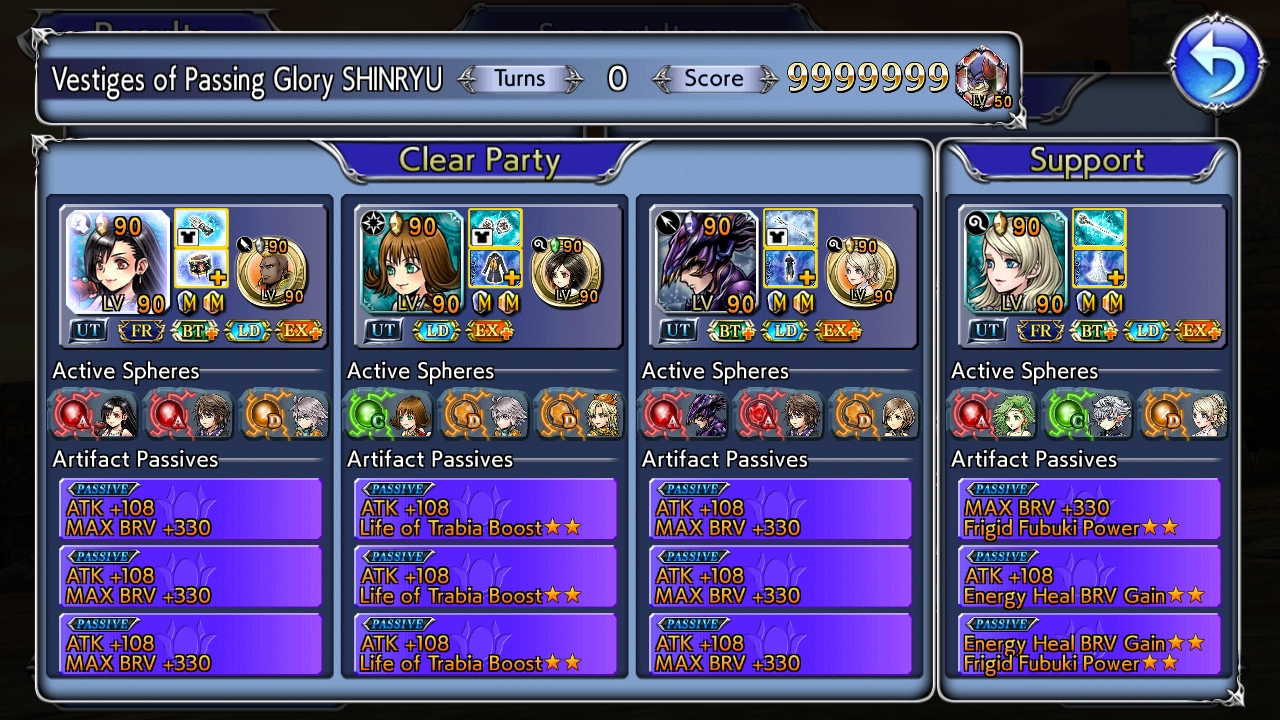This screenshot has width=1280, height=720.
Task: Tap the blue back arrow button
Action: tap(1217, 64)
